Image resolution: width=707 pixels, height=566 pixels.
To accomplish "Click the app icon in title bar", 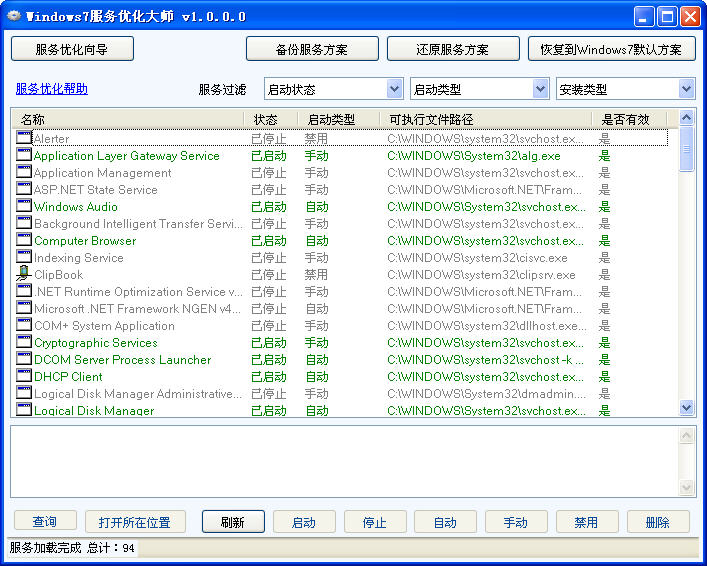I will [14, 16].
